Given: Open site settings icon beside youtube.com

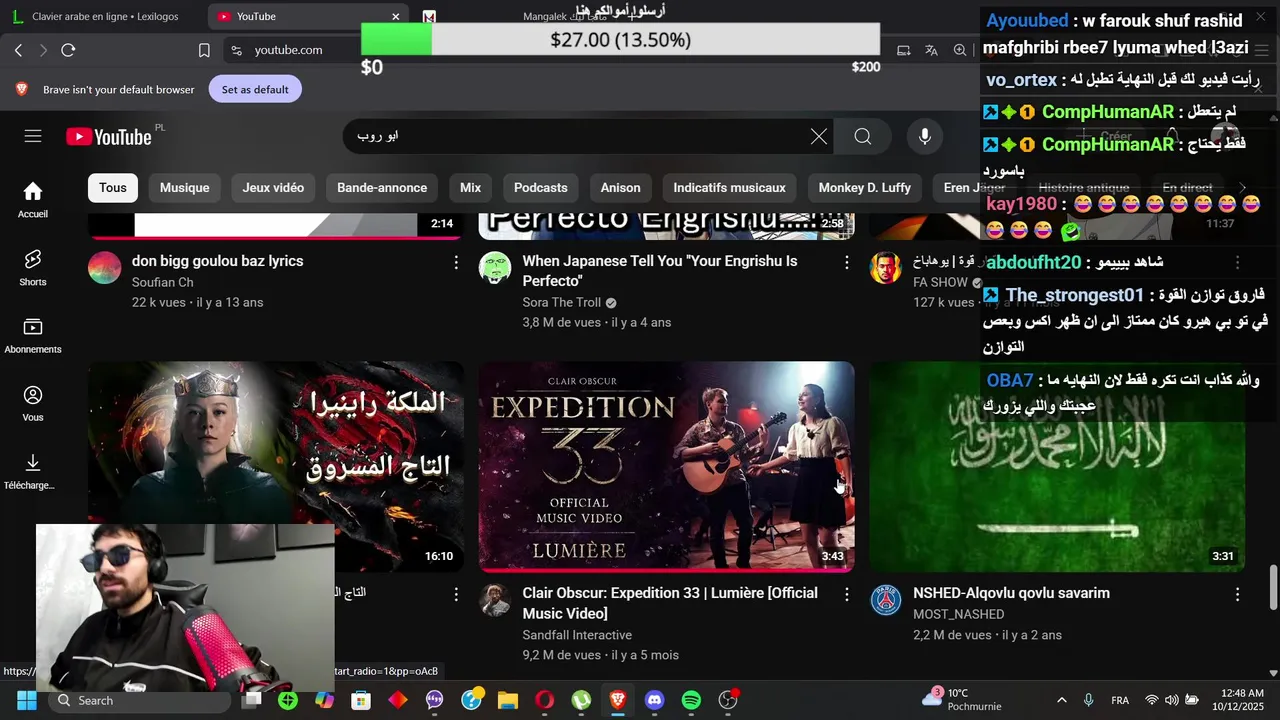Looking at the screenshot, I should [x=236, y=50].
